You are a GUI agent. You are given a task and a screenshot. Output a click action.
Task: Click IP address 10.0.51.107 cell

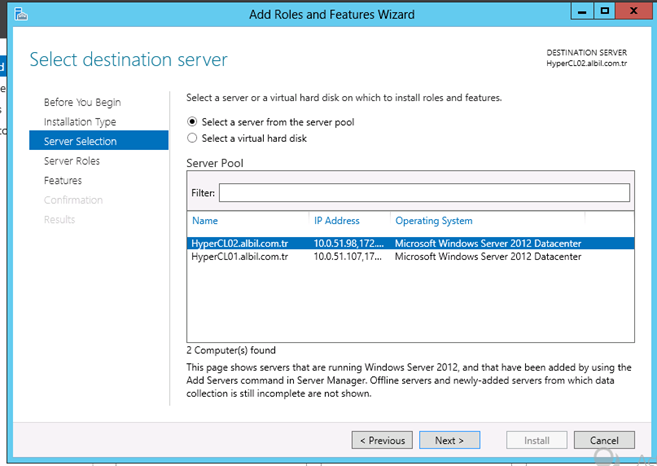[x=348, y=256]
